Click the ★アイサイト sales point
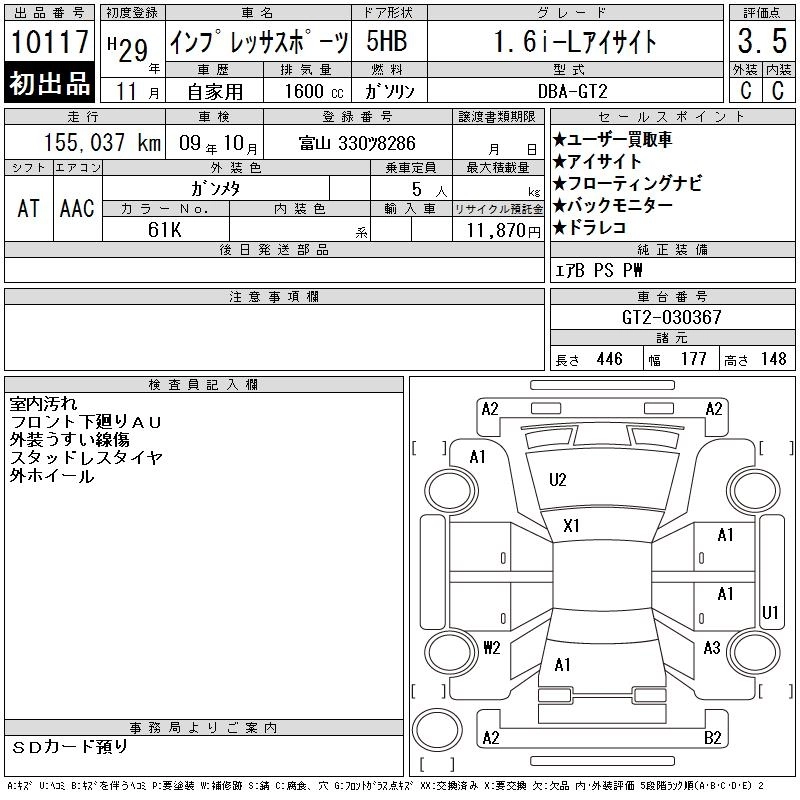The width and height of the screenshot is (800, 800). pyautogui.click(x=597, y=162)
